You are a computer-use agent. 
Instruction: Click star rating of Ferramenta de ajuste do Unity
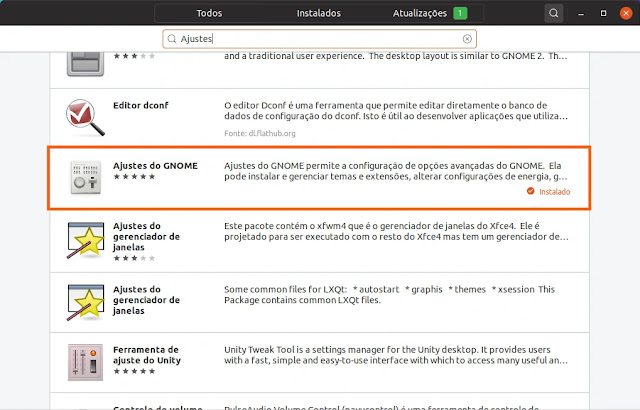pos(134,371)
